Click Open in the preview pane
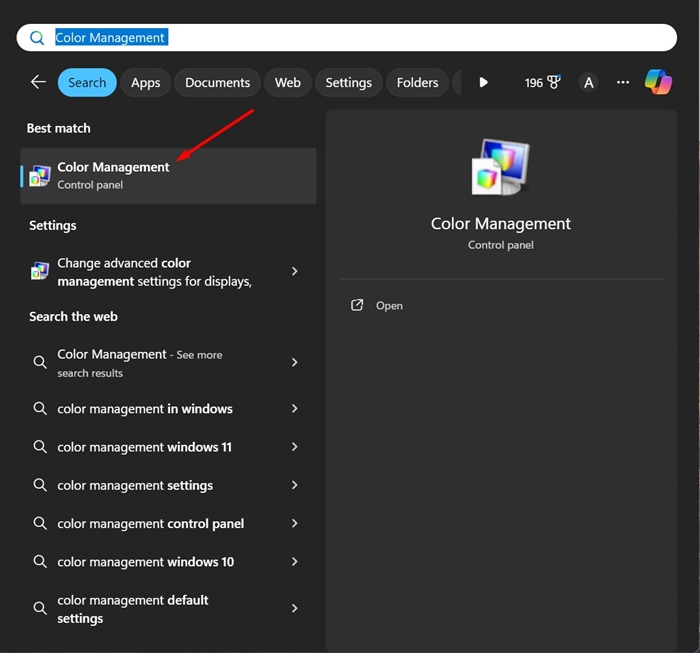This screenshot has height=653, width=700. click(389, 306)
